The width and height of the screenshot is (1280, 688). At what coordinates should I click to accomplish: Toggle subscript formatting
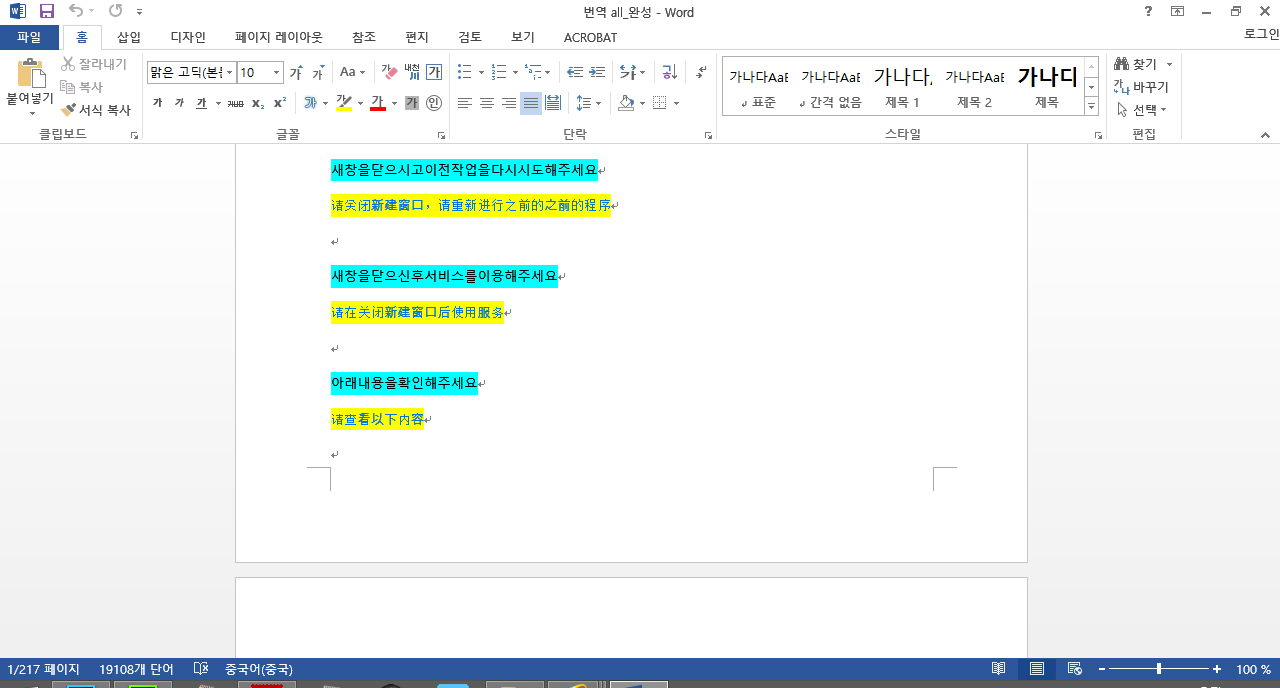pos(258,103)
